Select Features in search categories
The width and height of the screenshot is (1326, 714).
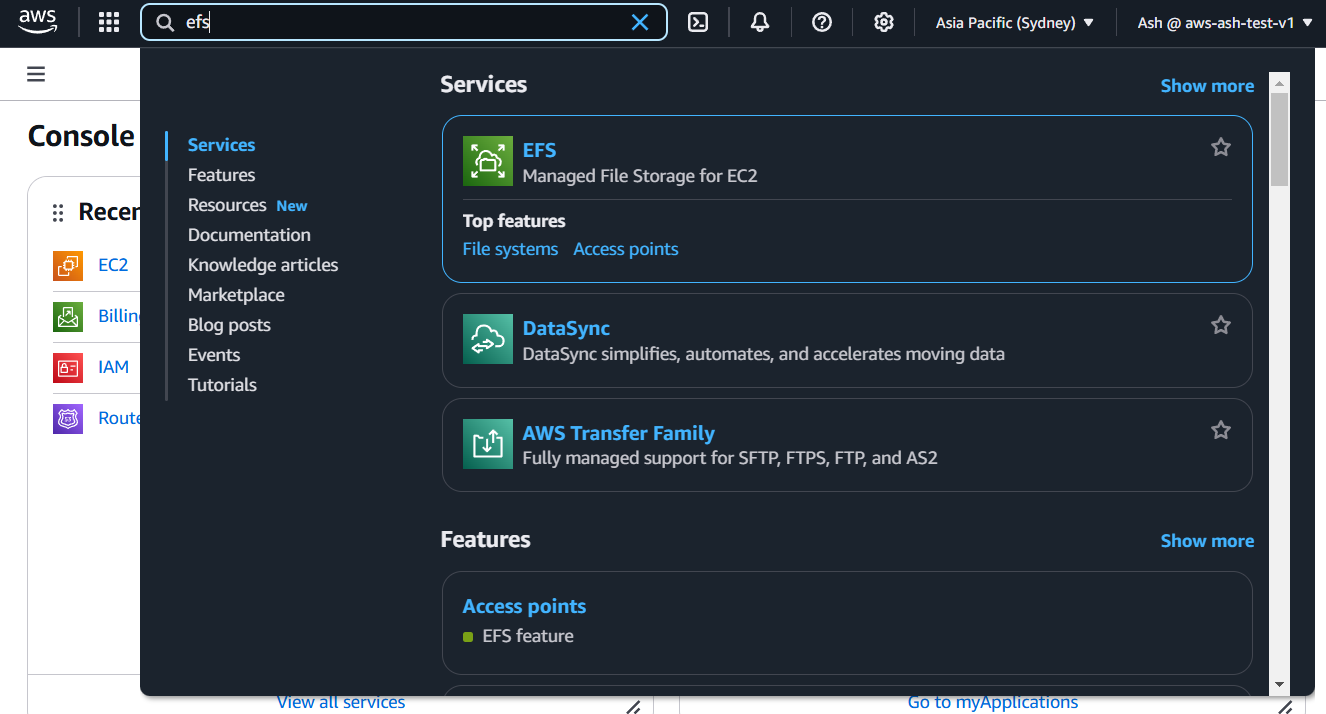coord(221,175)
